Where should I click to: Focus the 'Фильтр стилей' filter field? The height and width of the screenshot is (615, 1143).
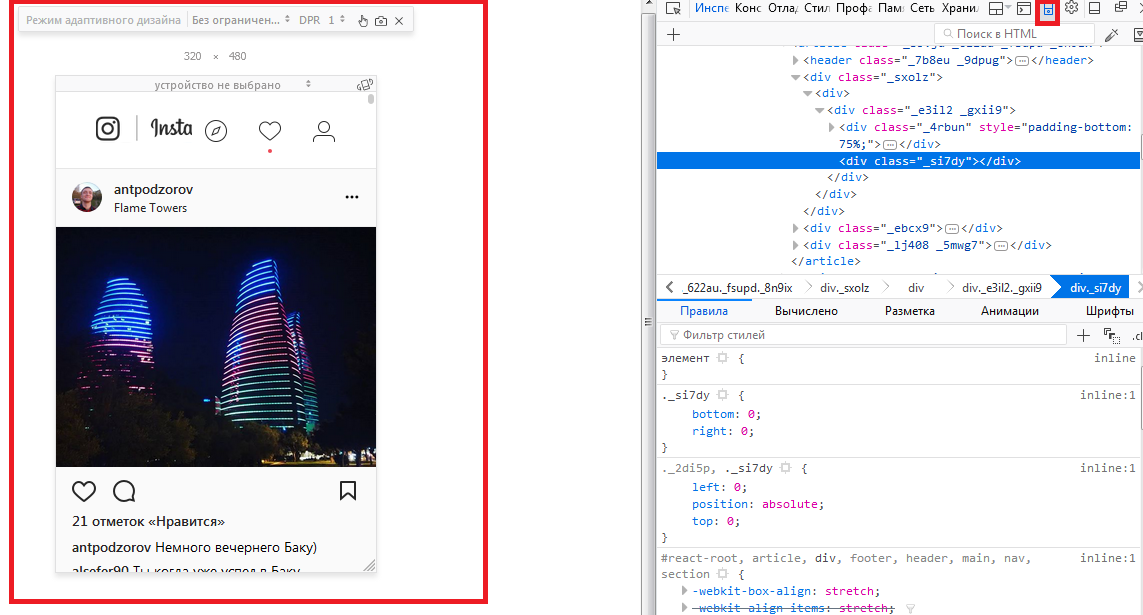[x=864, y=335]
